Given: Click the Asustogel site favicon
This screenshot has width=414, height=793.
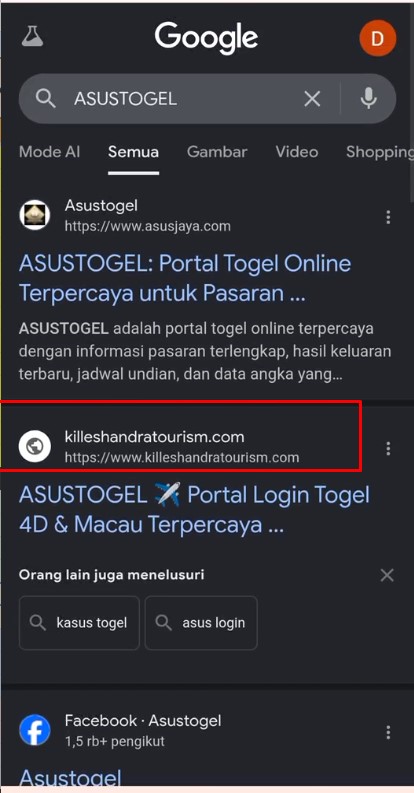Looking at the screenshot, I should [x=35, y=215].
